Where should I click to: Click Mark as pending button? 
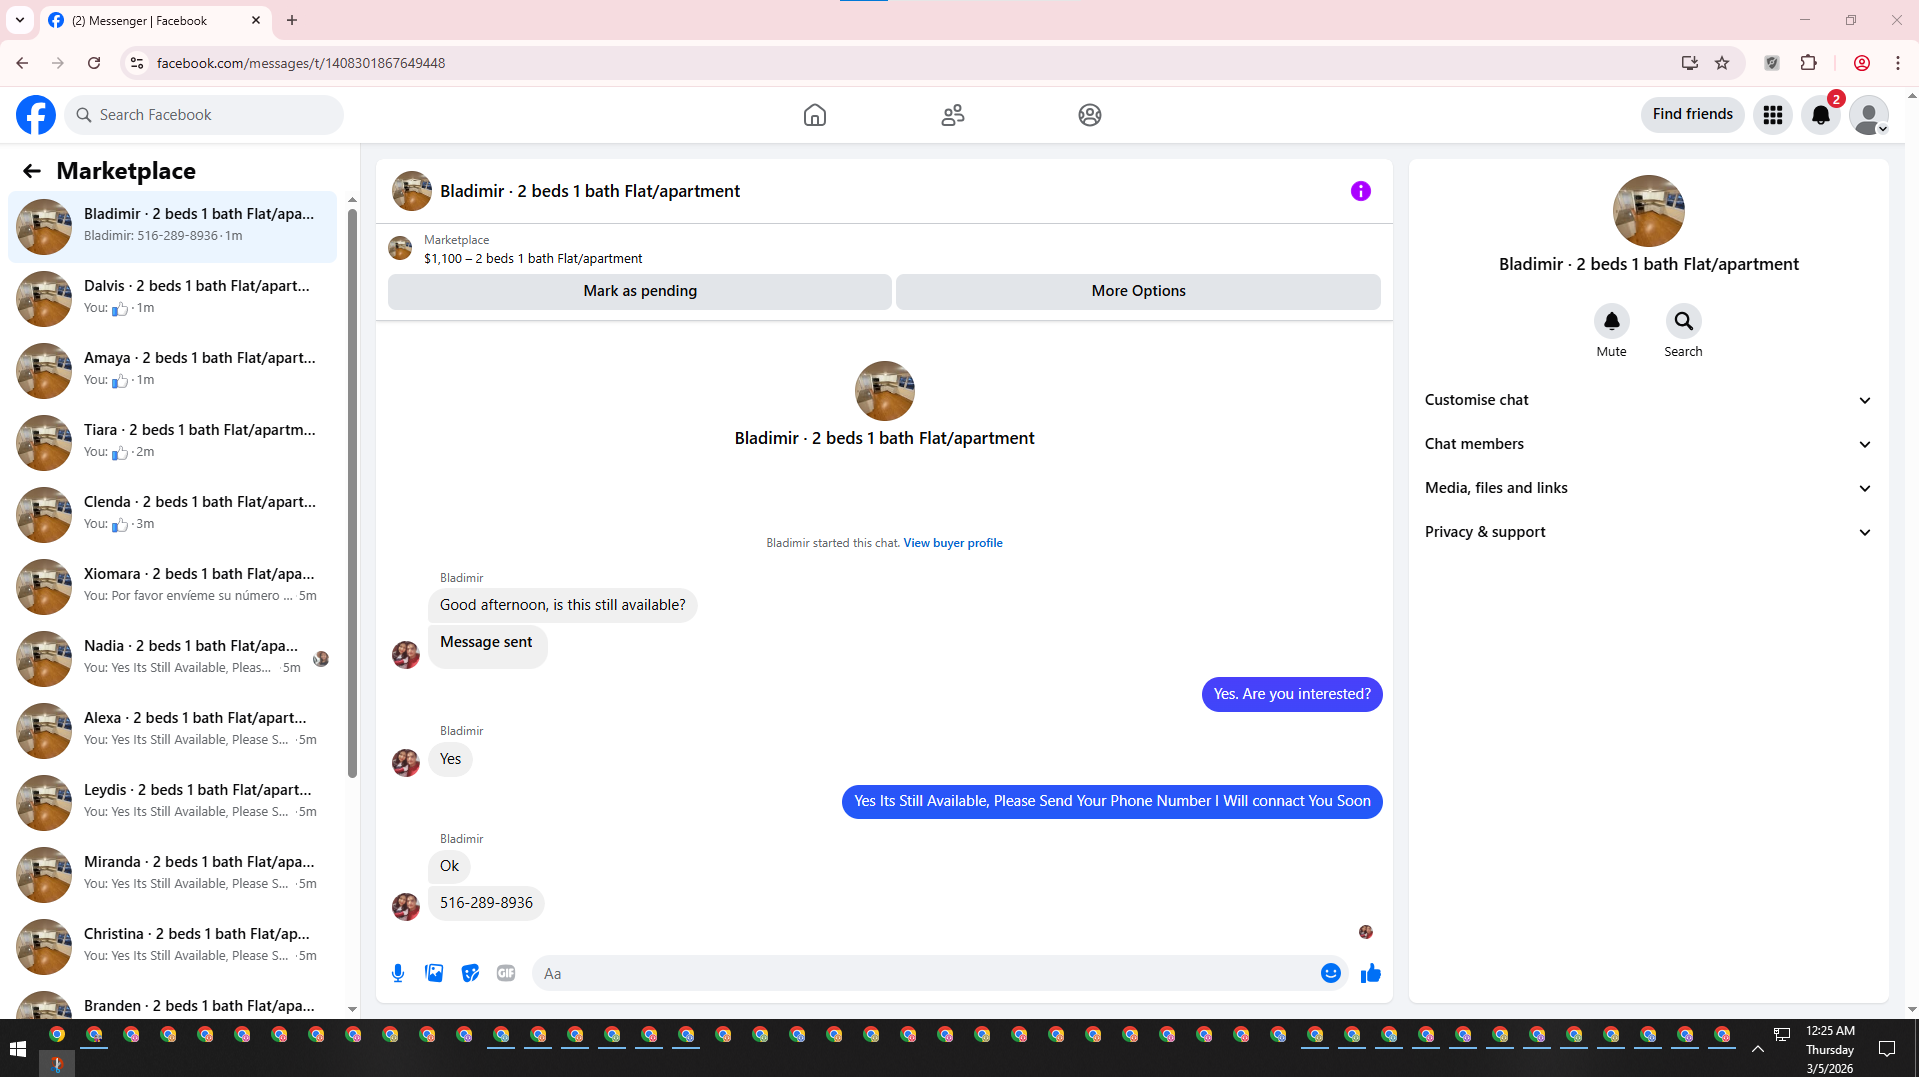coord(640,291)
